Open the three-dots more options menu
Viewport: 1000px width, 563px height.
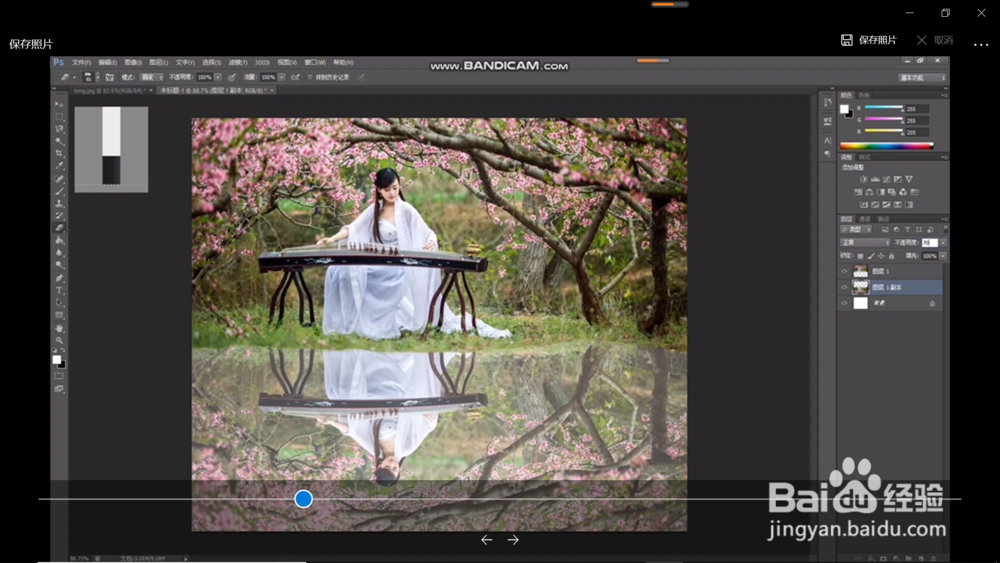(981, 44)
